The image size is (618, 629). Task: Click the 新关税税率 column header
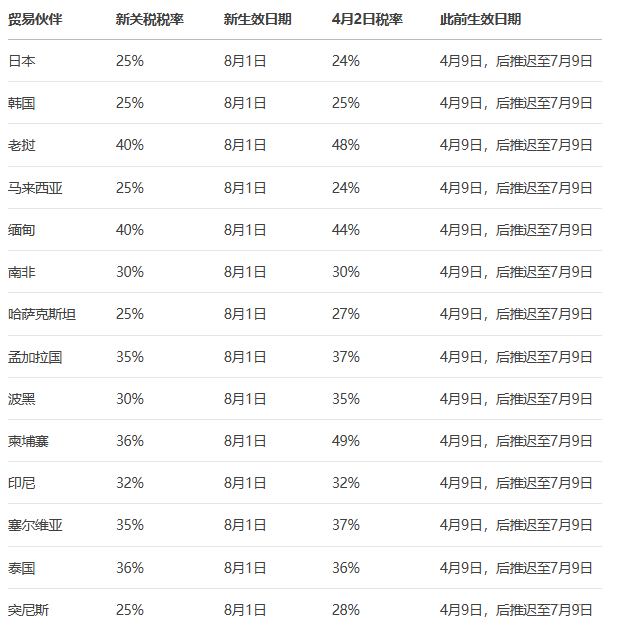click(150, 19)
